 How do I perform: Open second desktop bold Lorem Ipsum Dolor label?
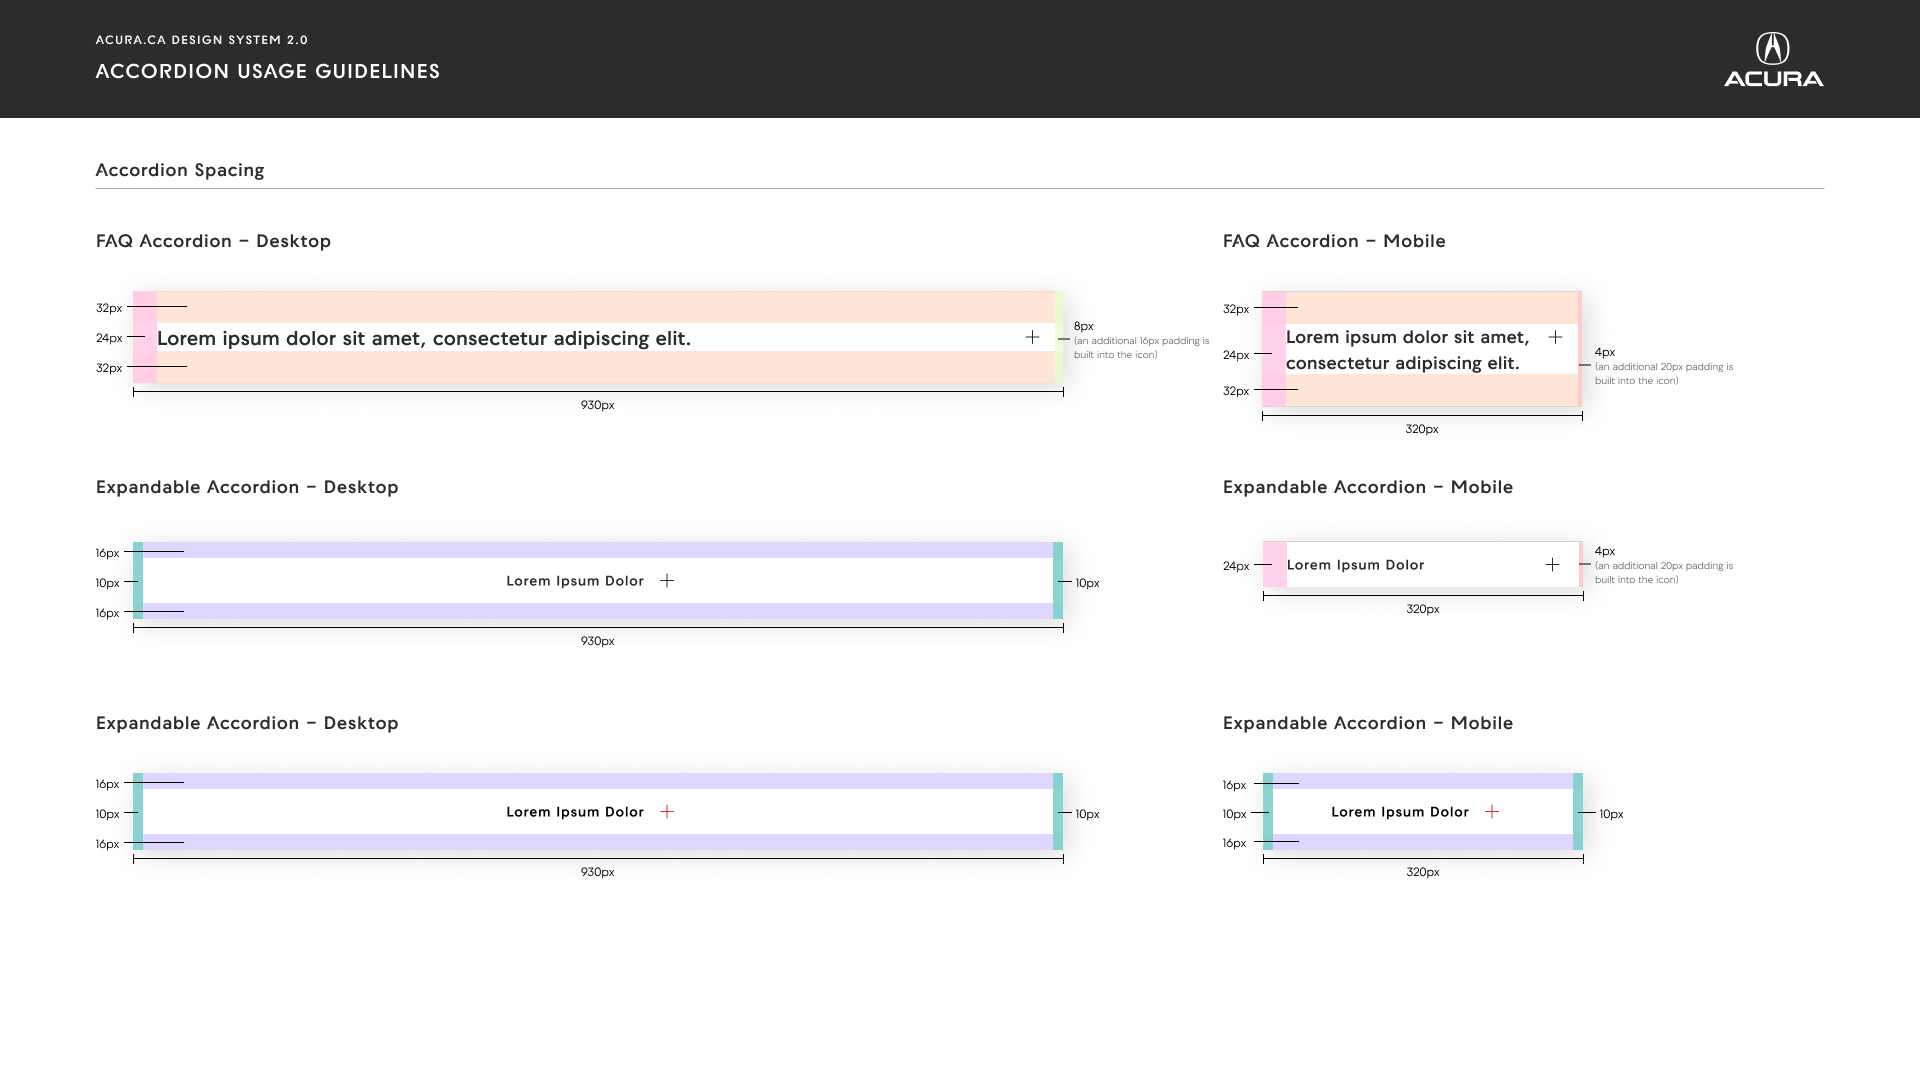pyautogui.click(x=575, y=812)
